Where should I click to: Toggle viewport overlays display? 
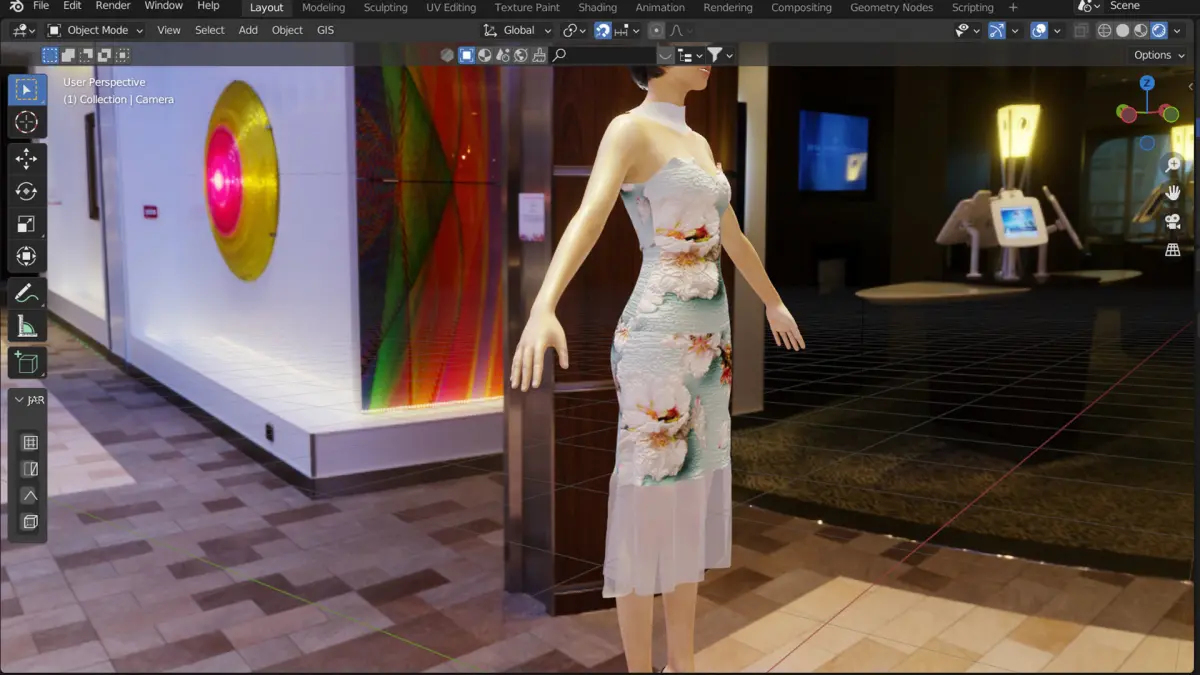1039,30
